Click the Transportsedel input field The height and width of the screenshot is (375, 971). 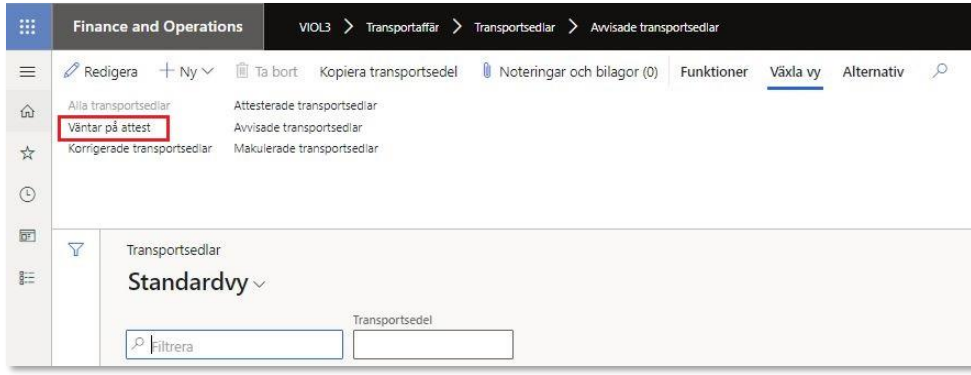433,345
